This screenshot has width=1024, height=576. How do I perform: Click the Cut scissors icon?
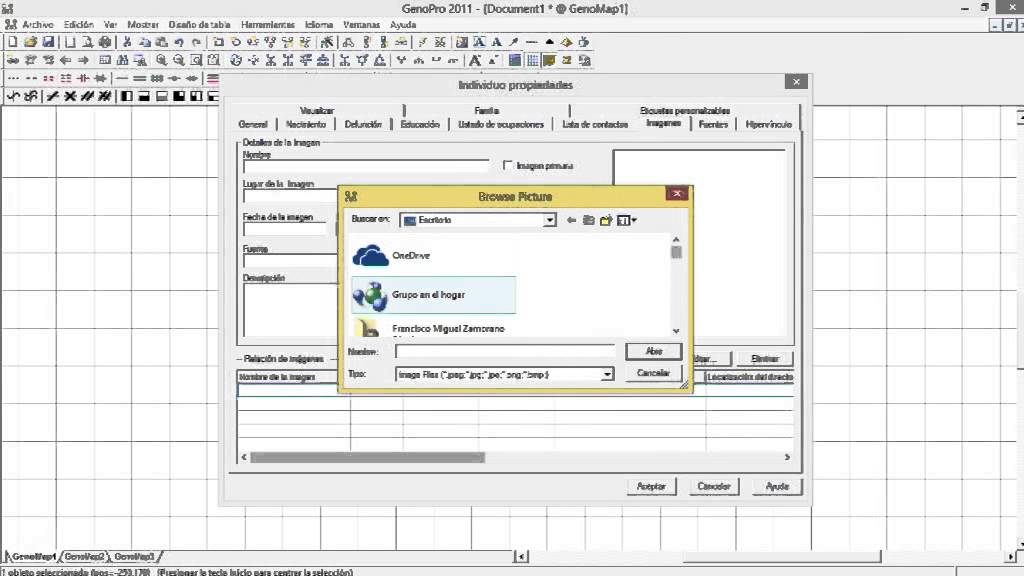coord(127,42)
